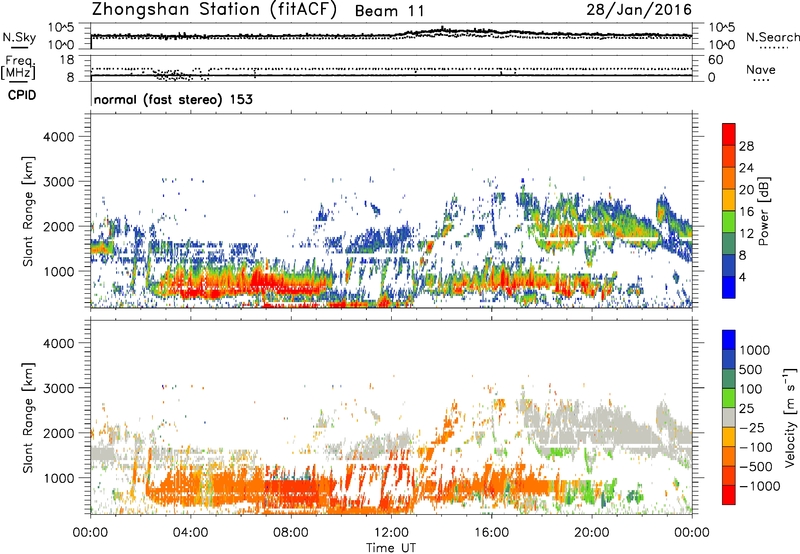800x554 pixels.
Task: Click power panel 'Slant Range [km]' label
Action: point(28,211)
